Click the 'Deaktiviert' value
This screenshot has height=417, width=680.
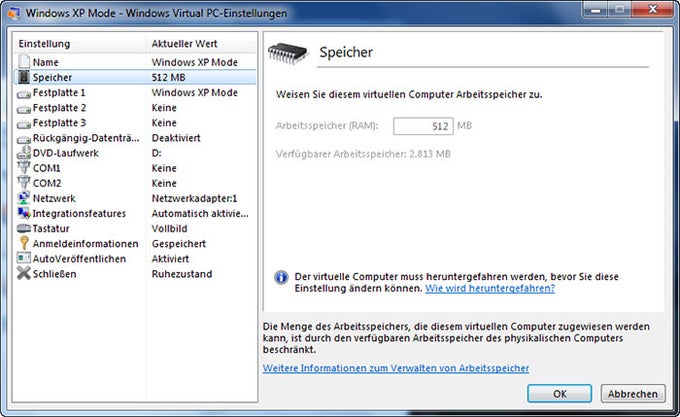(176, 138)
